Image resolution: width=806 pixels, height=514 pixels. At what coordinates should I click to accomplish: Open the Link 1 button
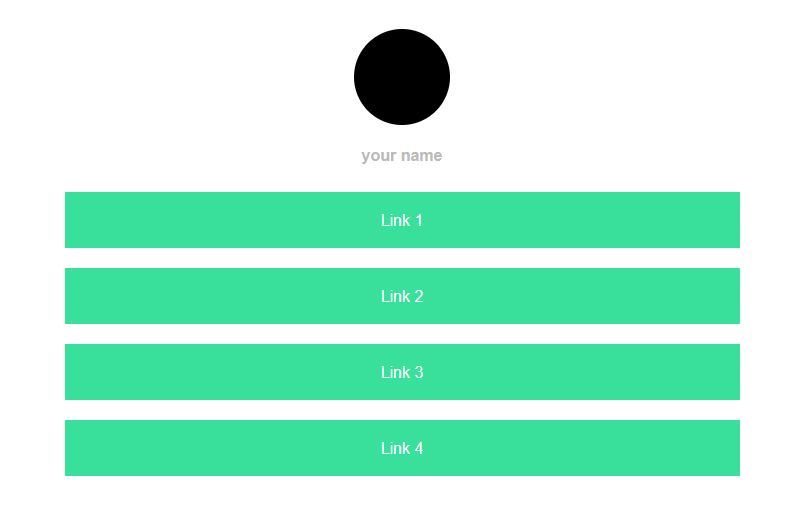click(x=402, y=220)
